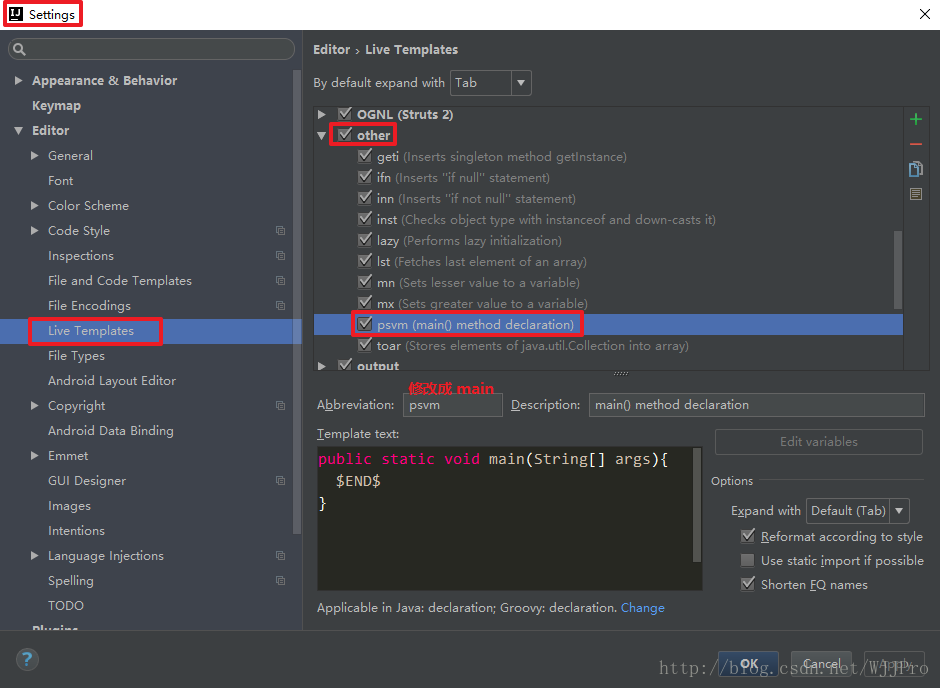Click the OK button
This screenshot has width=940, height=688.
coord(748,664)
